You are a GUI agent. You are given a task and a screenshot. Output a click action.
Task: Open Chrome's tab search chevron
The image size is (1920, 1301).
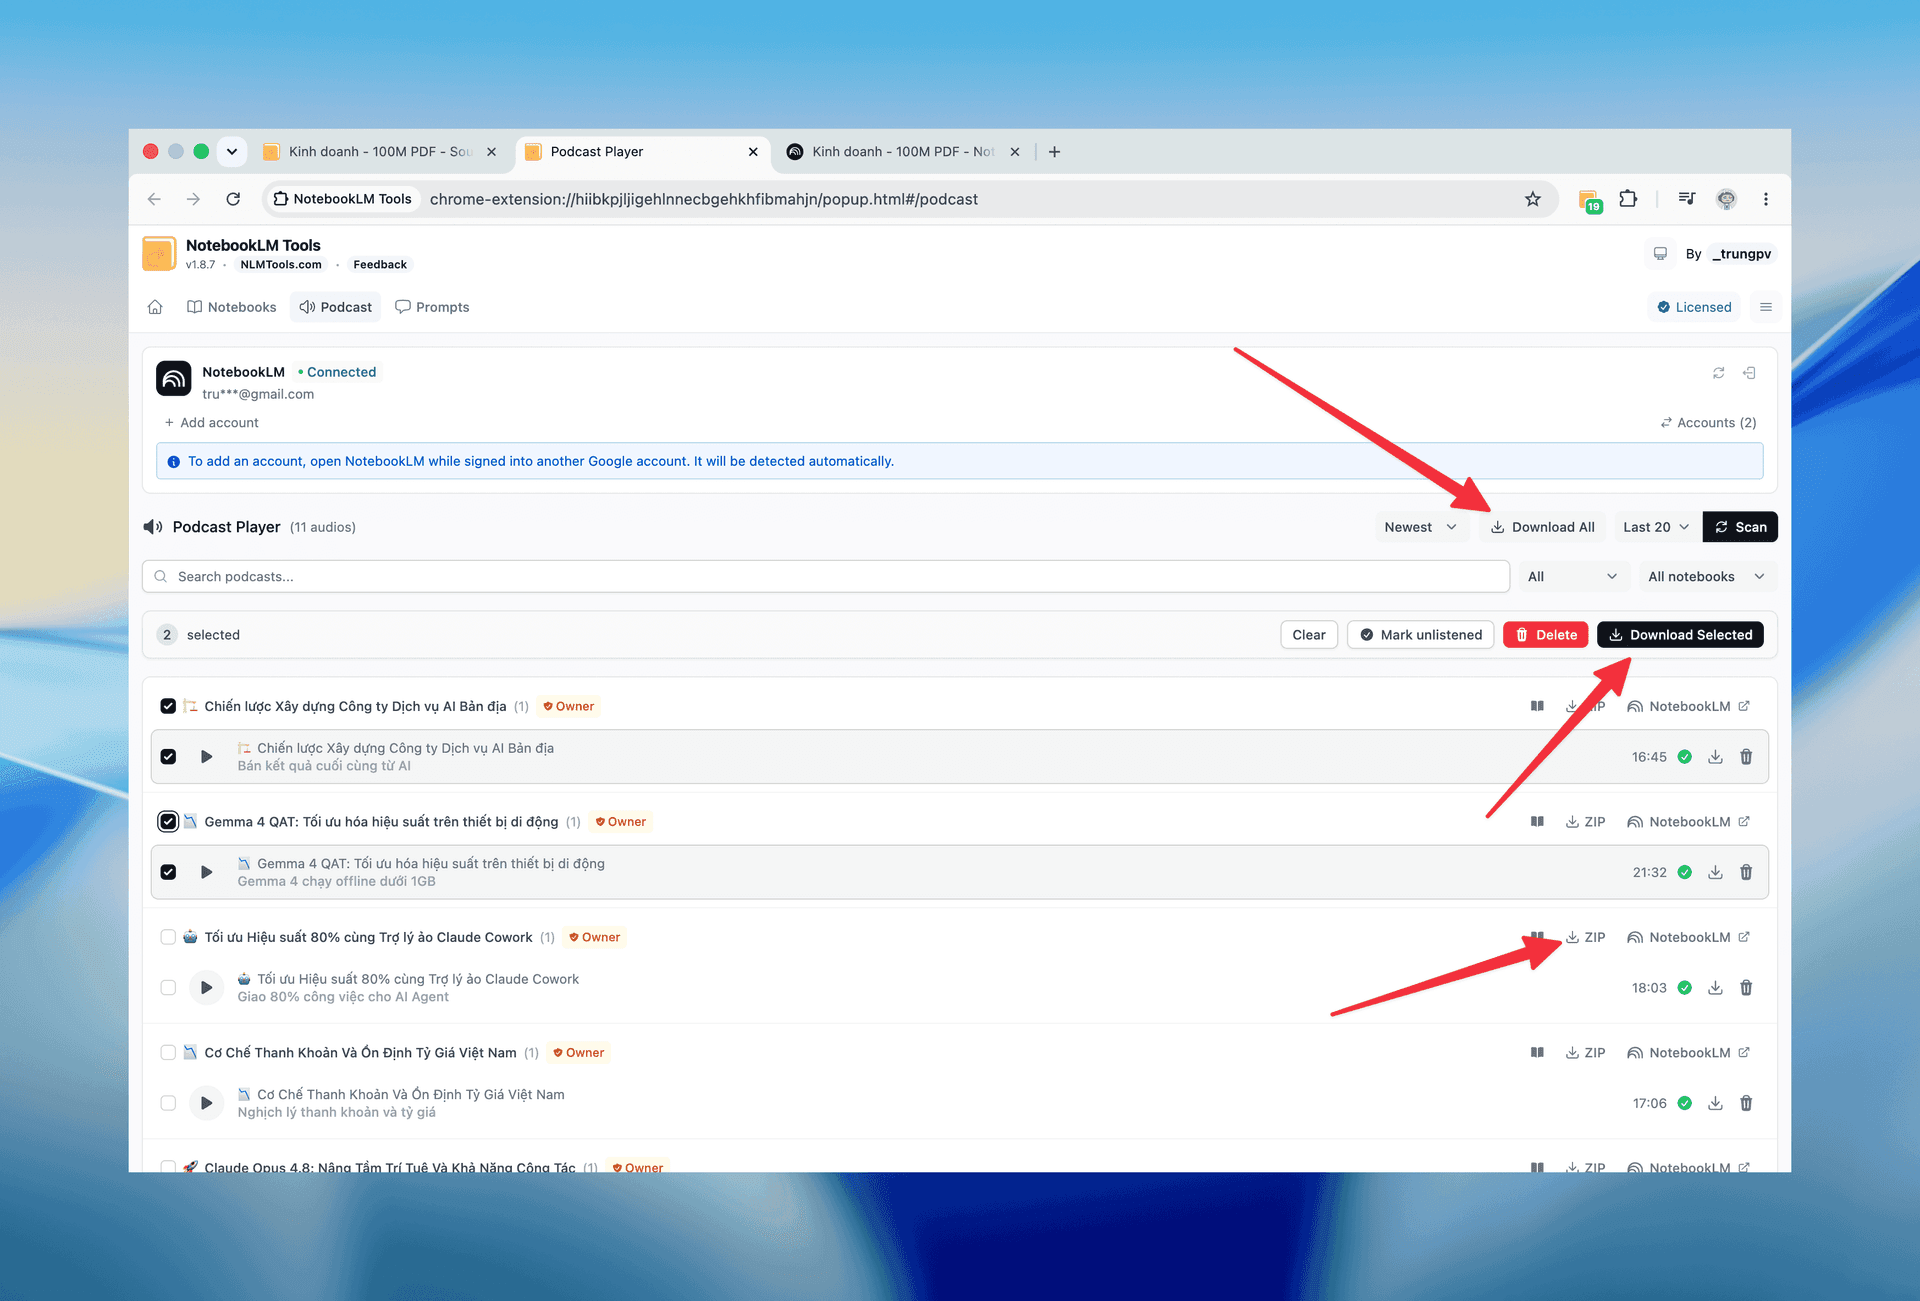[232, 152]
